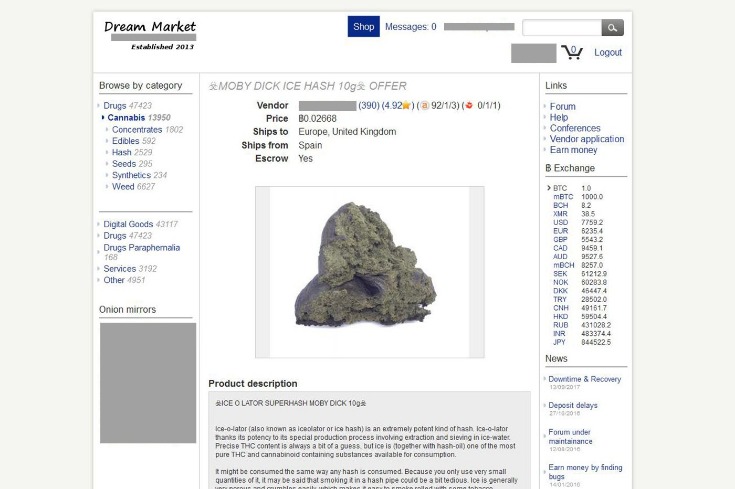The width and height of the screenshot is (735, 489).
Task: Select XMR exchange currency
Action: tap(560, 214)
